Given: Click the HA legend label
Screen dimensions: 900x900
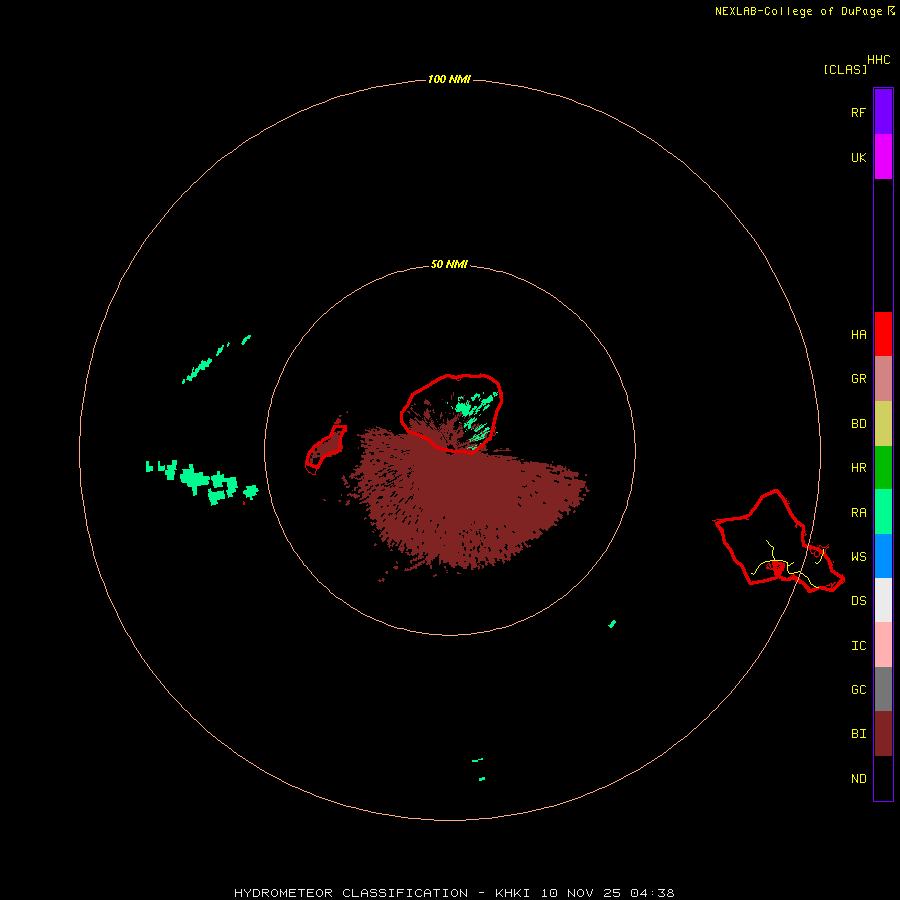Looking at the screenshot, I should 858,335.
